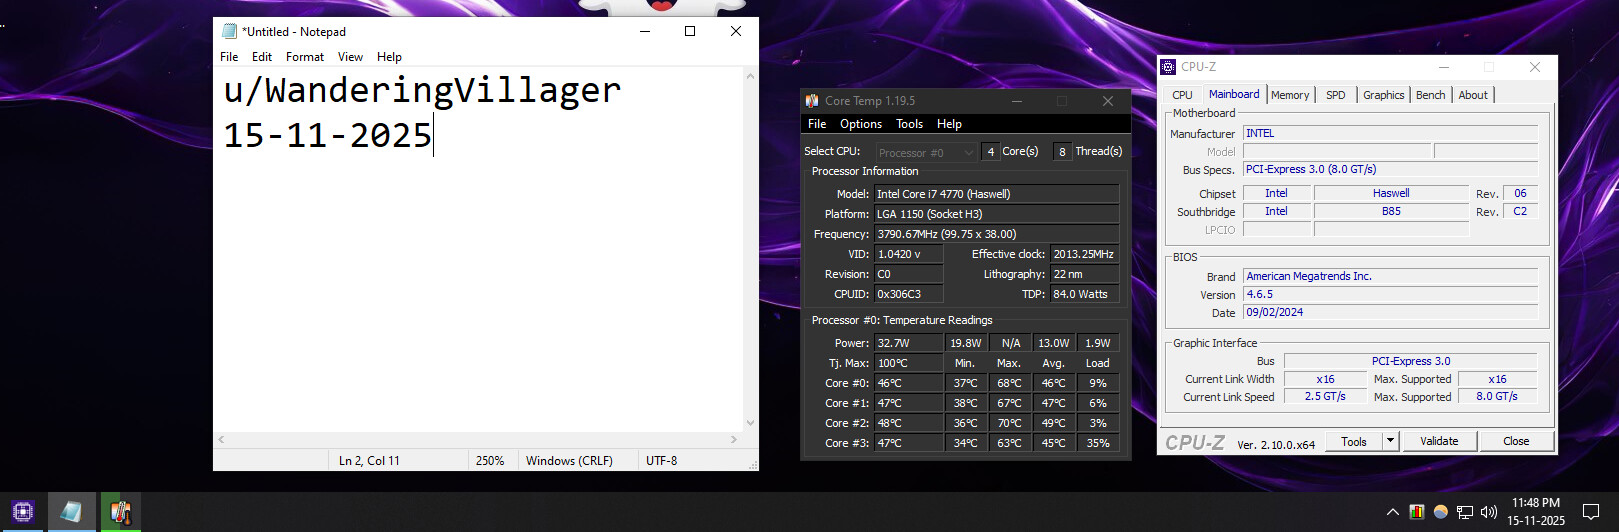Click the Core Temp tray icon
Screen dimensions: 1619x532
point(1417,512)
